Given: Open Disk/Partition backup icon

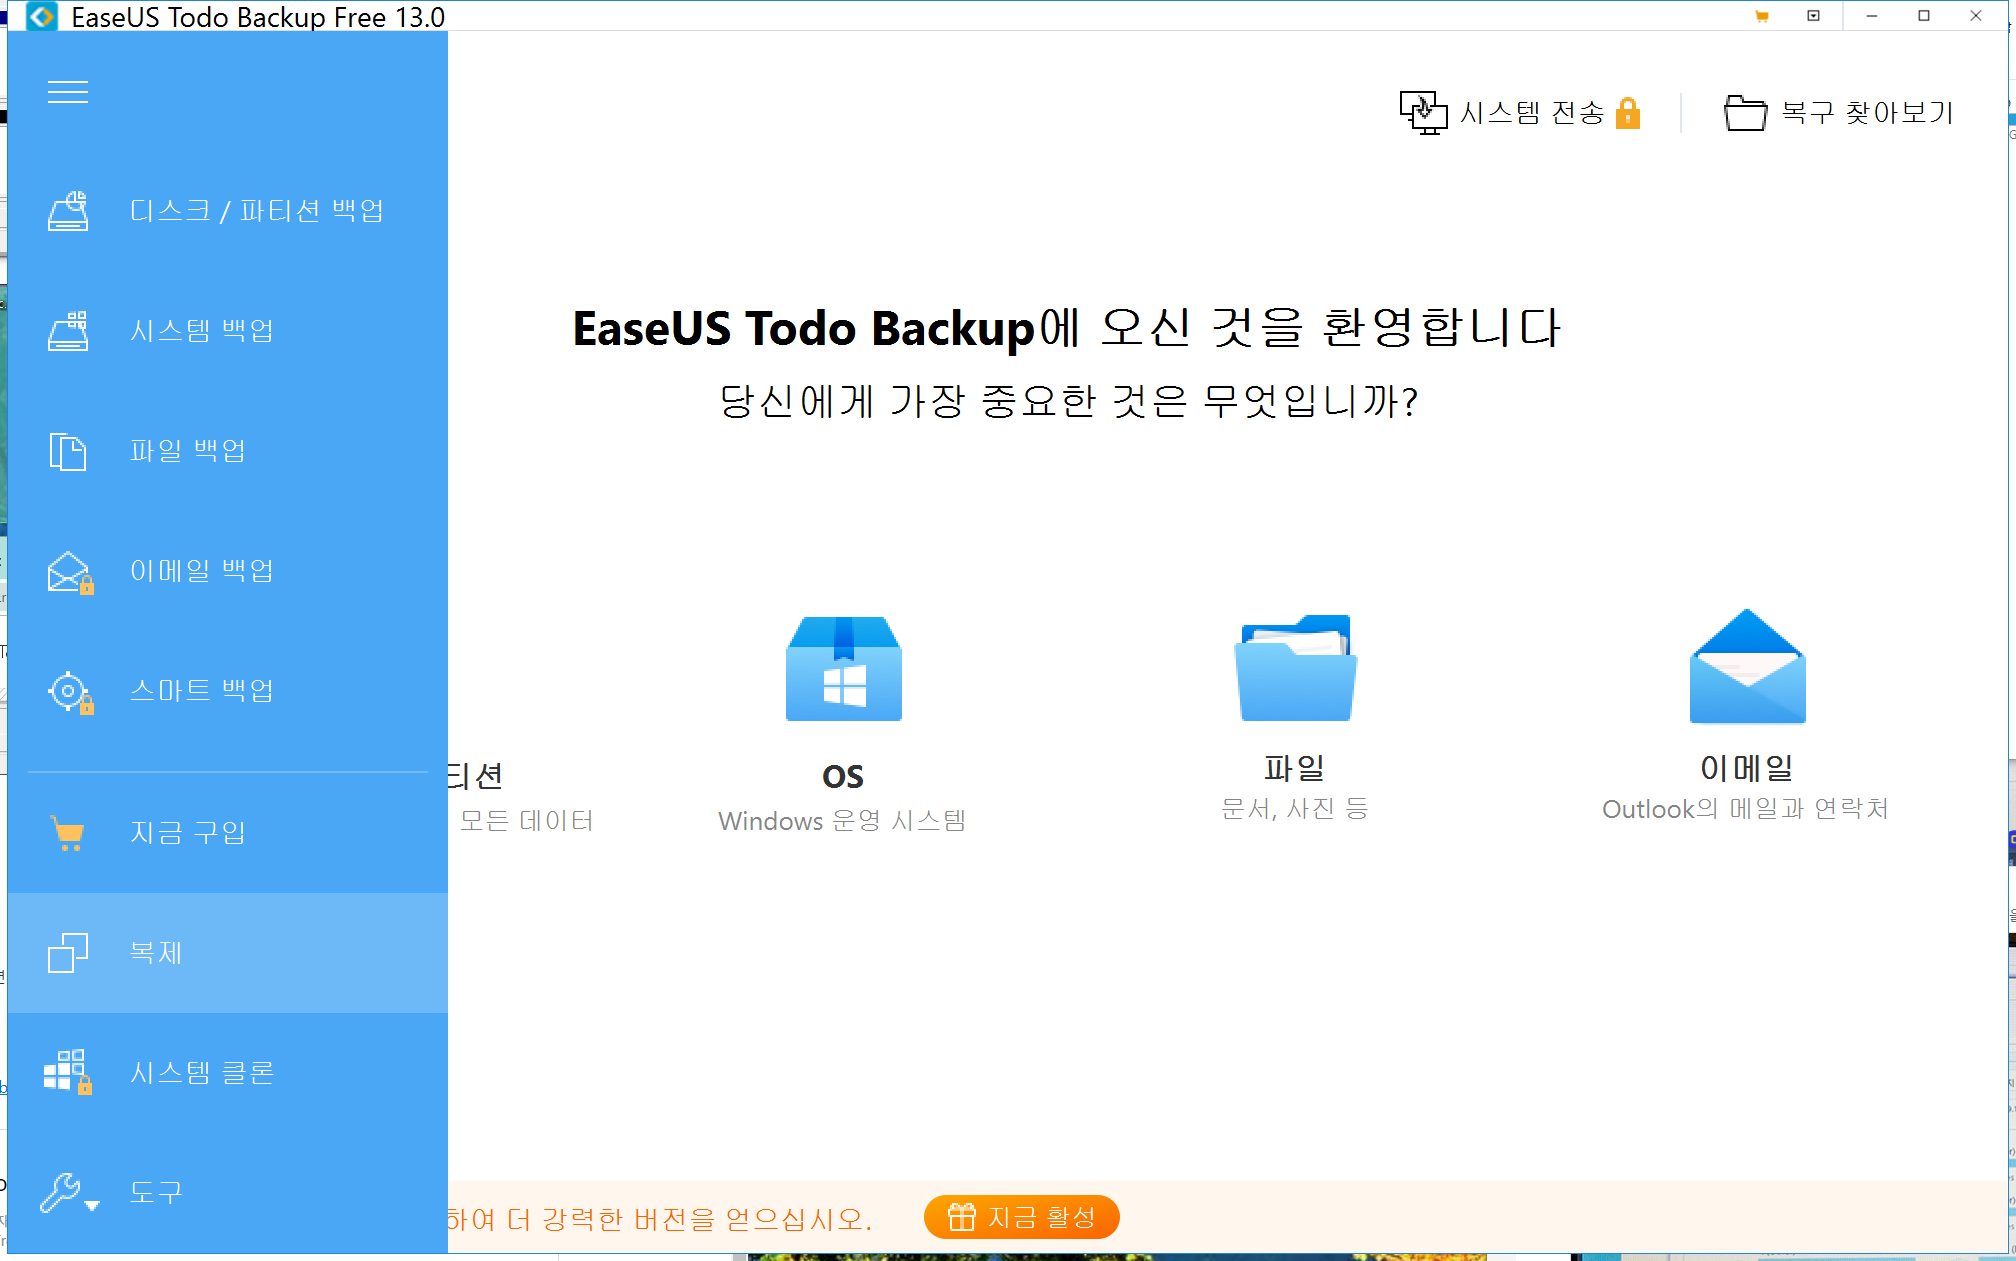Looking at the screenshot, I should pos(68,211).
